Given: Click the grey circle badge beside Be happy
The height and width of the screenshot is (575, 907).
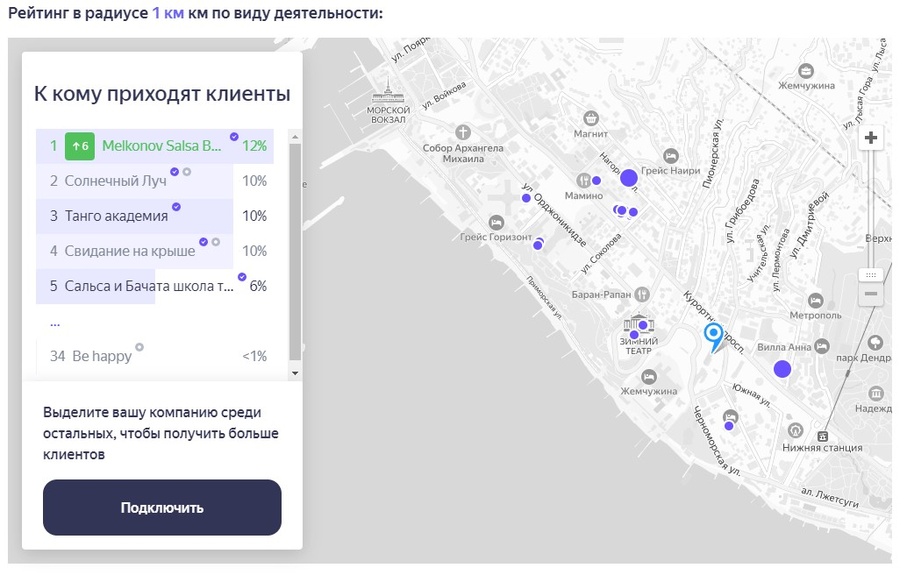Looking at the screenshot, I should [x=139, y=347].
